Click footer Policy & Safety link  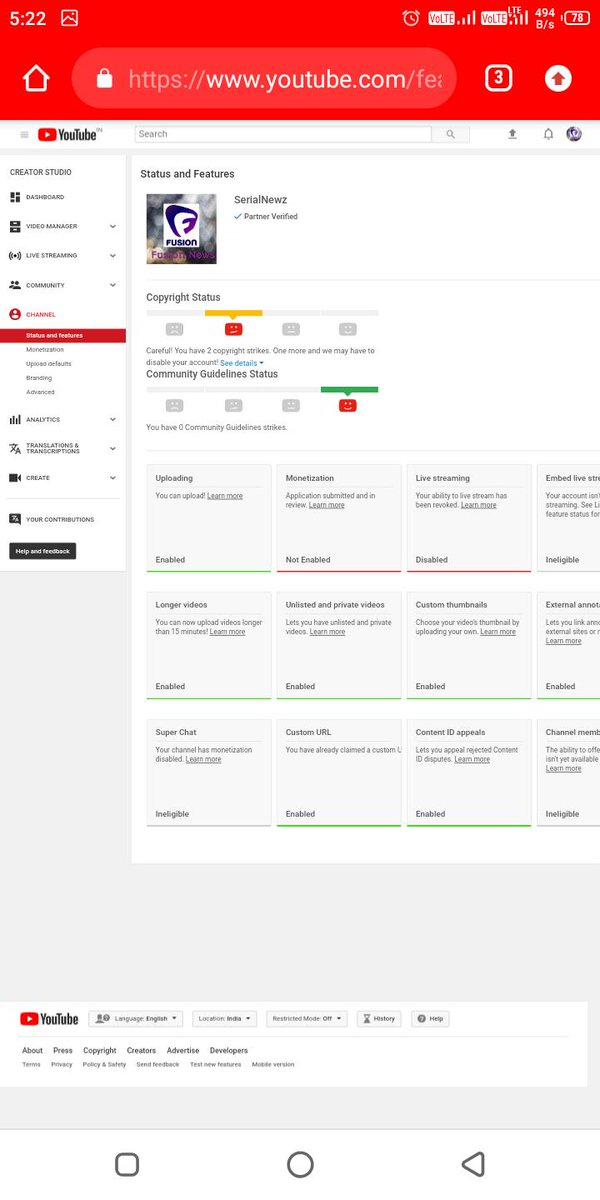104,1065
